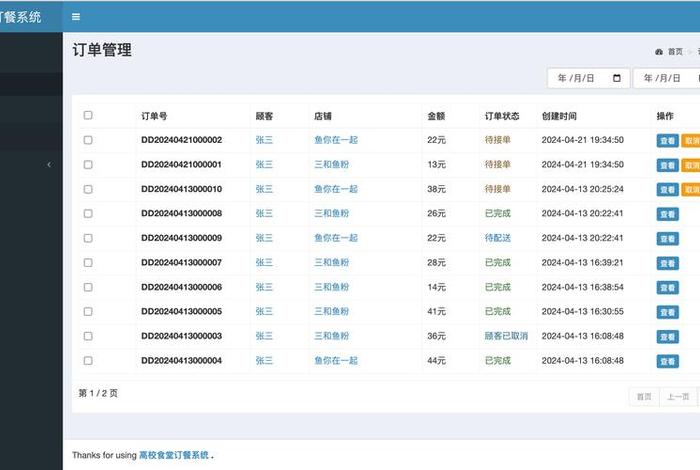Click the 上一页 pagination button

coord(678,396)
